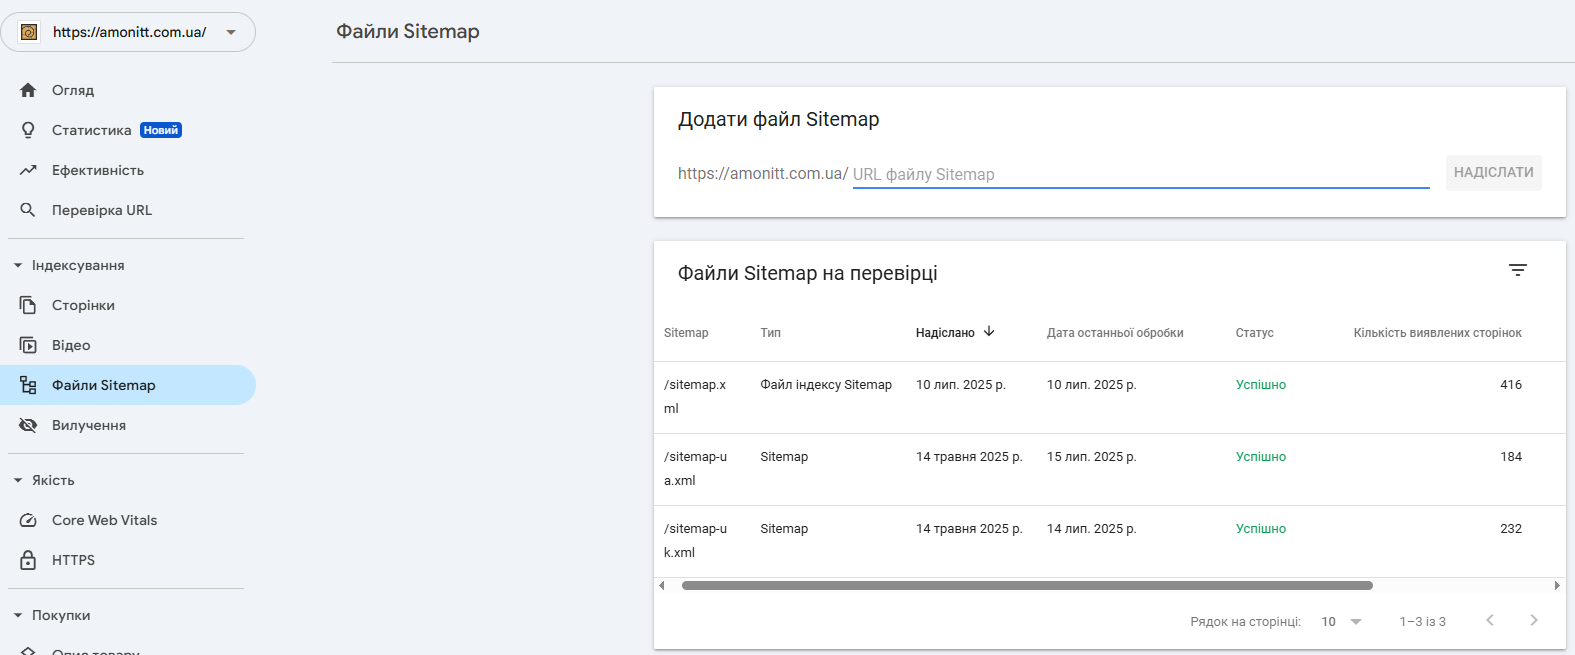Go to next page of sitemap rows
The width and height of the screenshot is (1575, 655).
point(1534,621)
